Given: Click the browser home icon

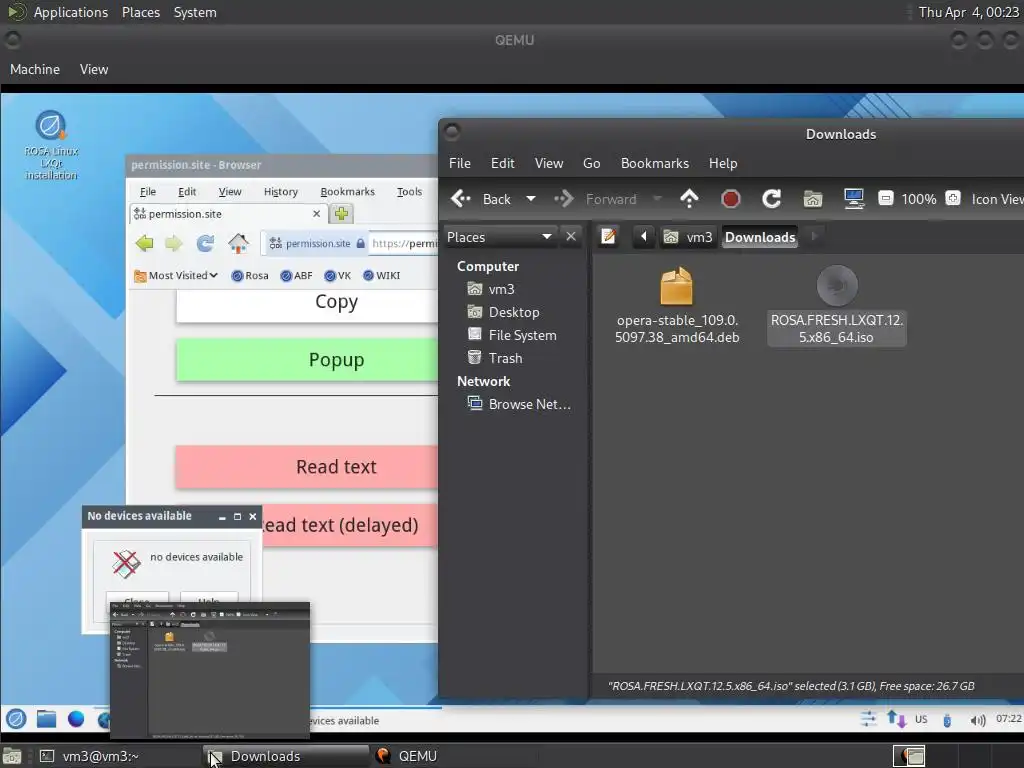Looking at the screenshot, I should [238, 244].
